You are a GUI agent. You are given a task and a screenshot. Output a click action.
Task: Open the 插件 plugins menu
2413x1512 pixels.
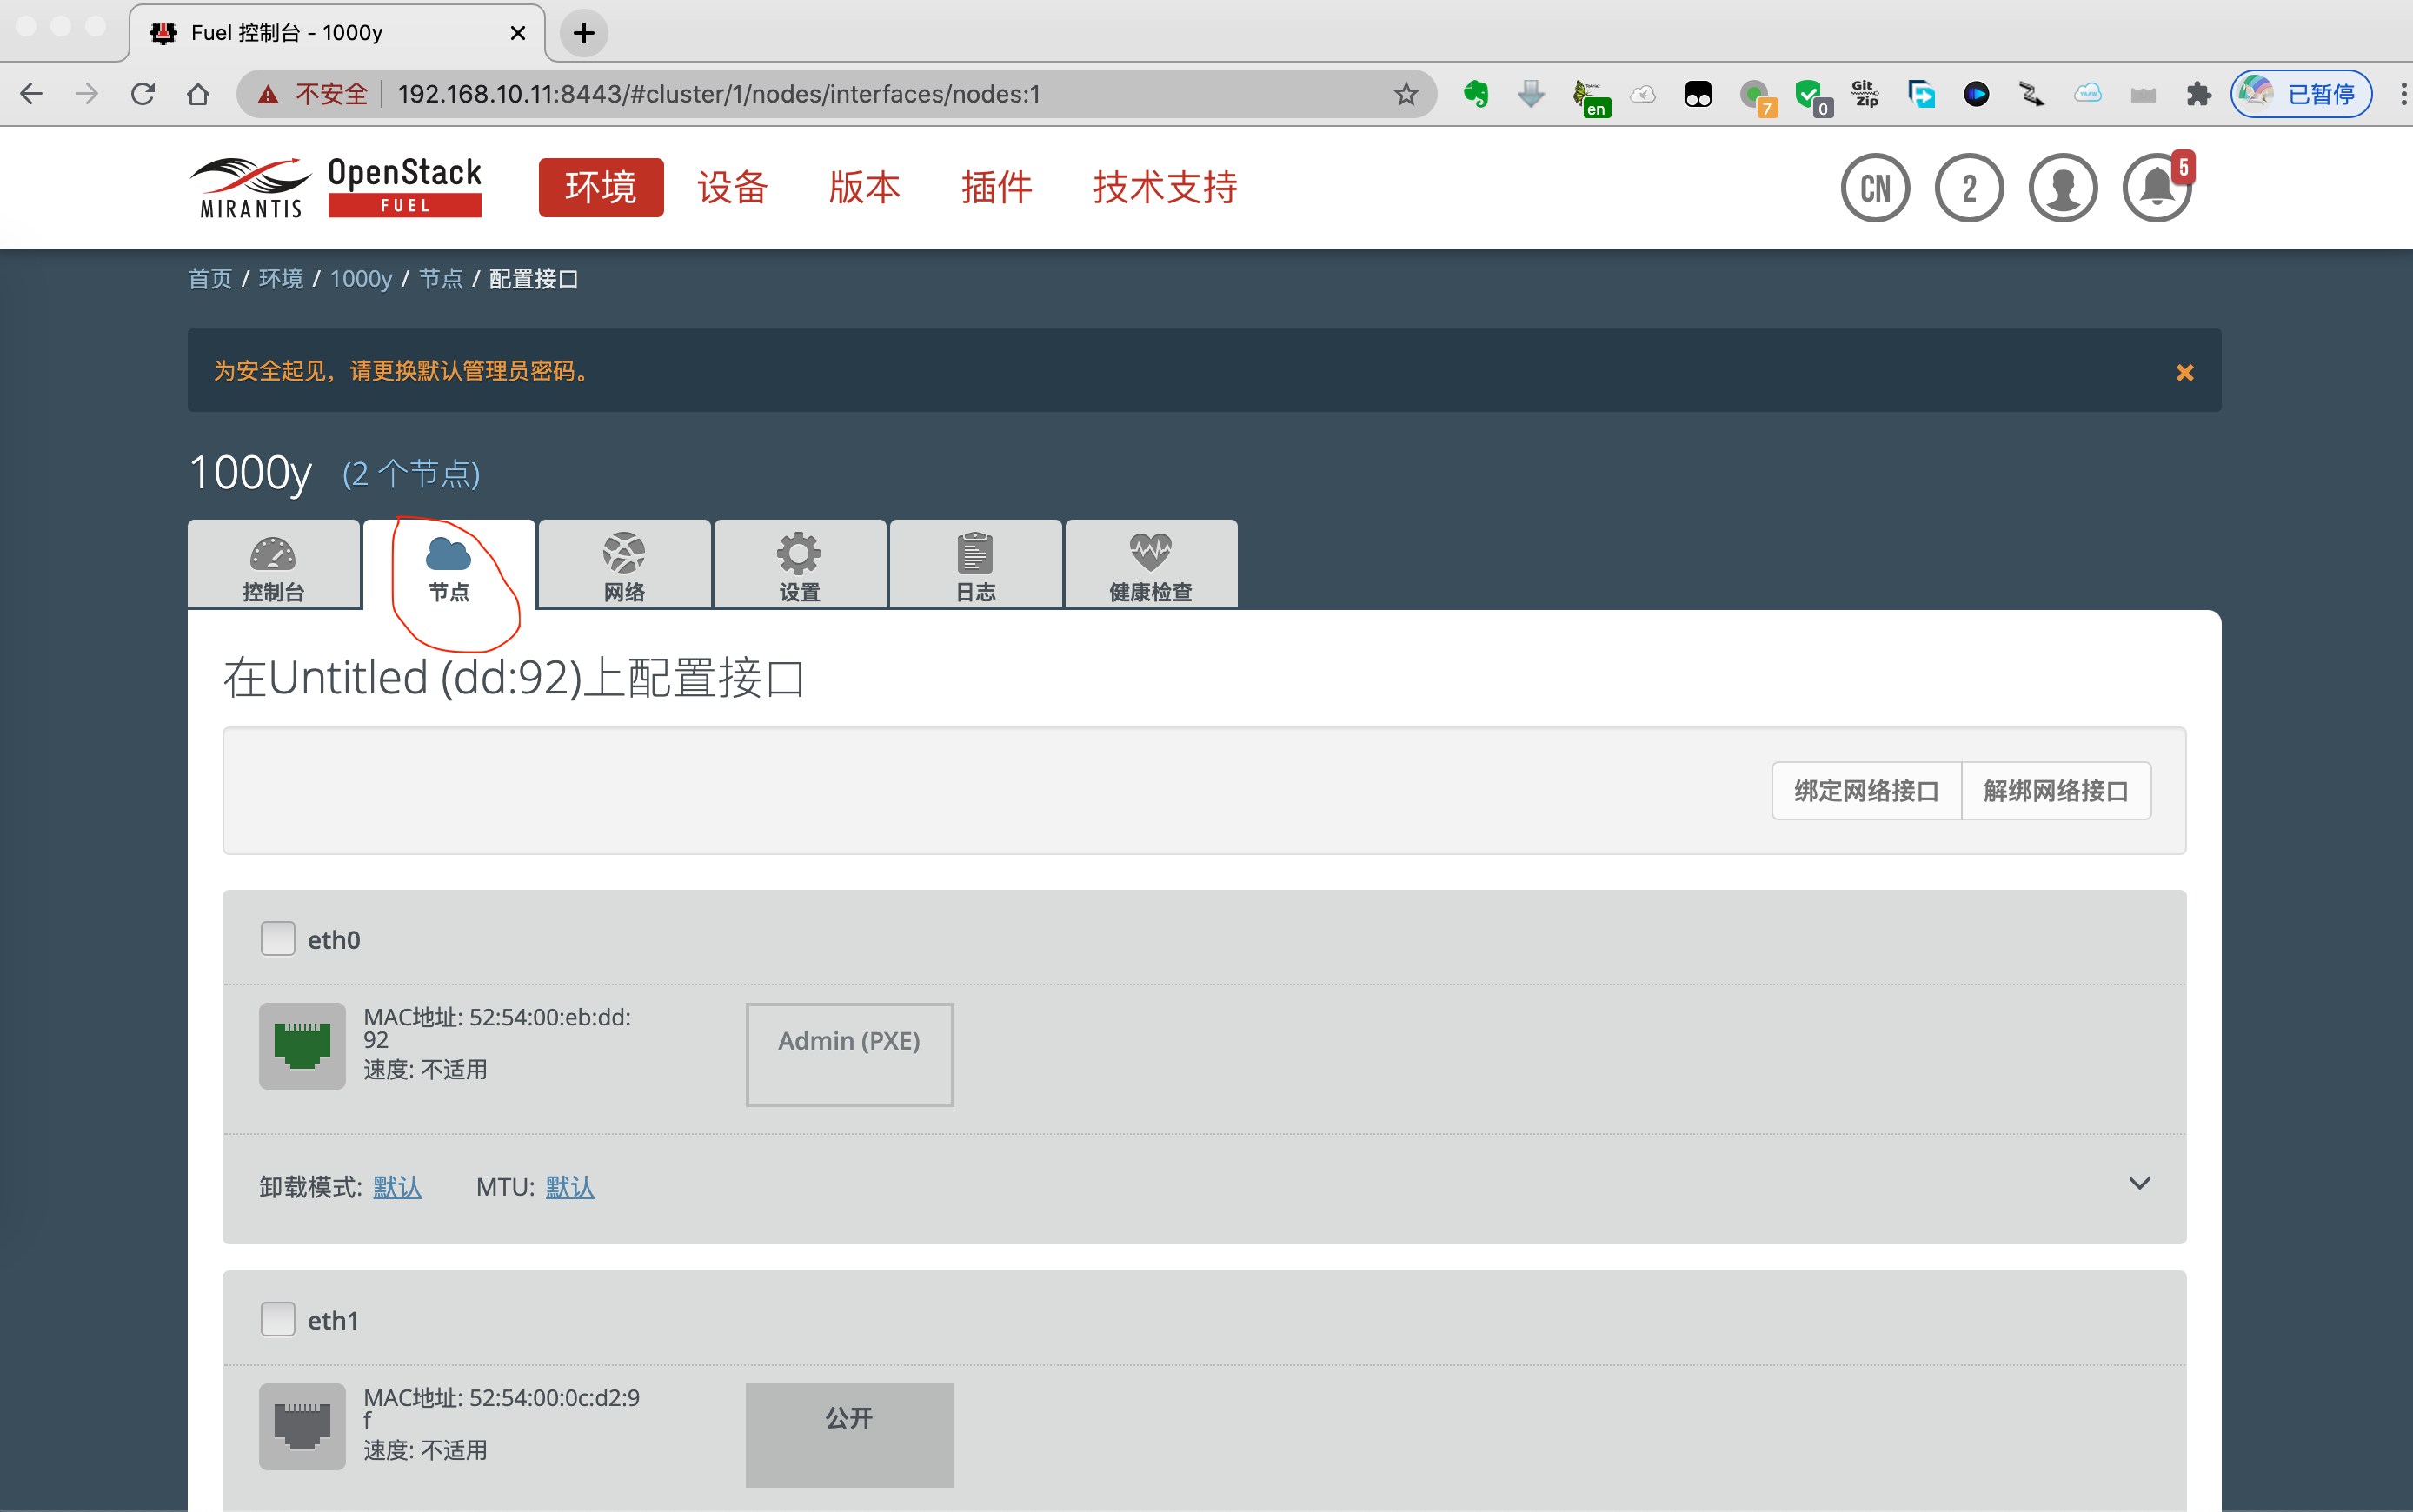[996, 187]
